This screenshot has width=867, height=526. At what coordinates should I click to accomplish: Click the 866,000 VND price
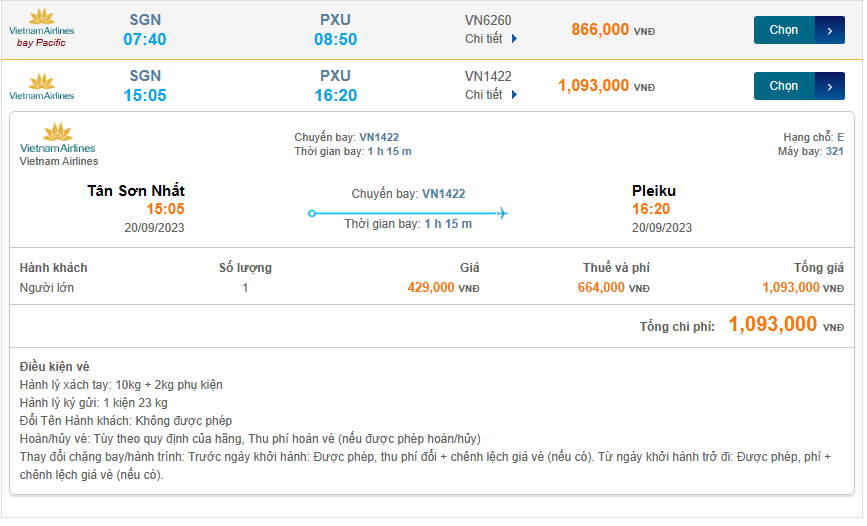pyautogui.click(x=600, y=30)
